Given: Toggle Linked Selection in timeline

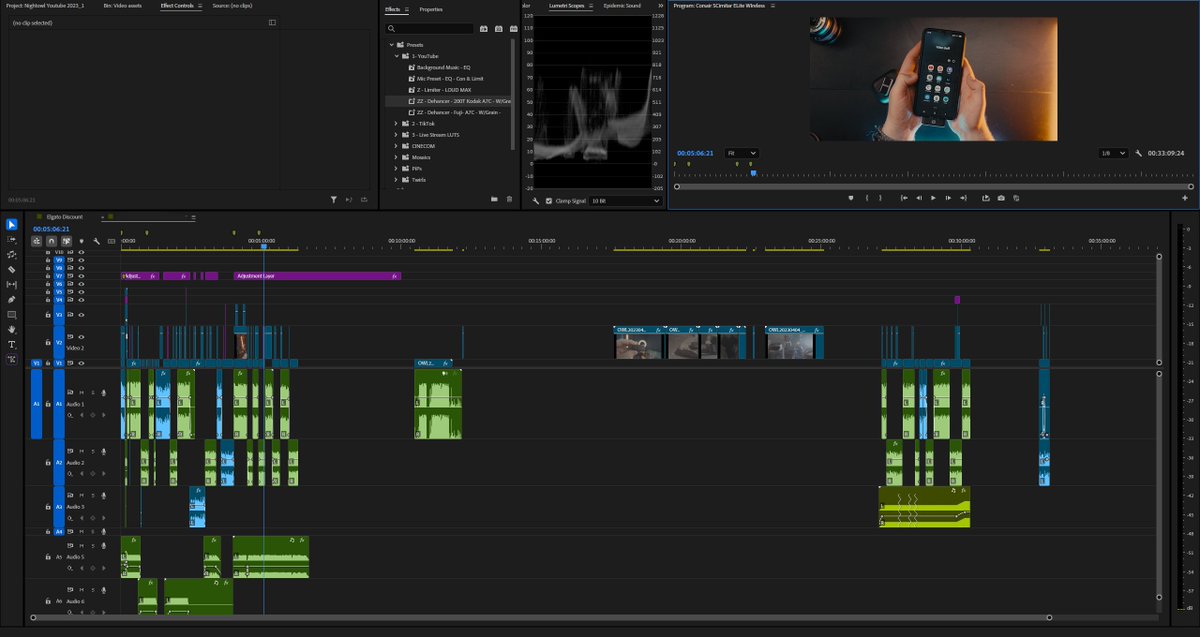Looking at the screenshot, I should coord(66,241).
